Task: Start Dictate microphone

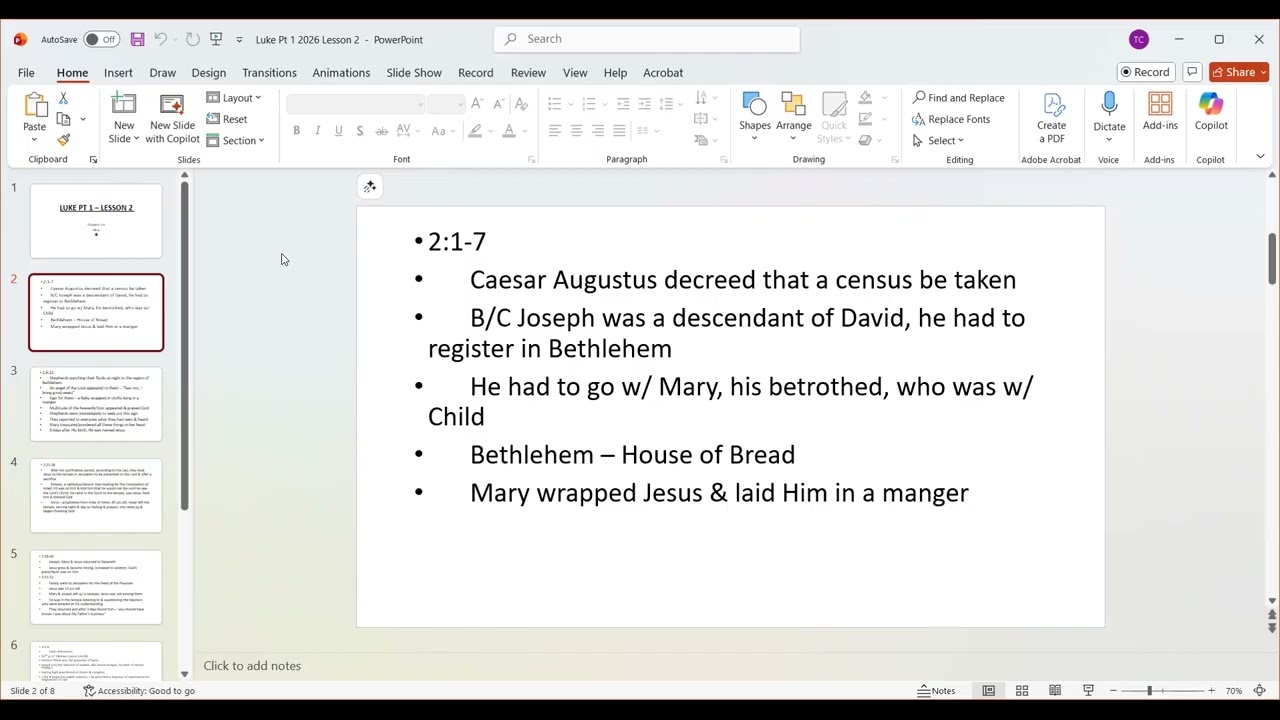Action: click(1109, 104)
